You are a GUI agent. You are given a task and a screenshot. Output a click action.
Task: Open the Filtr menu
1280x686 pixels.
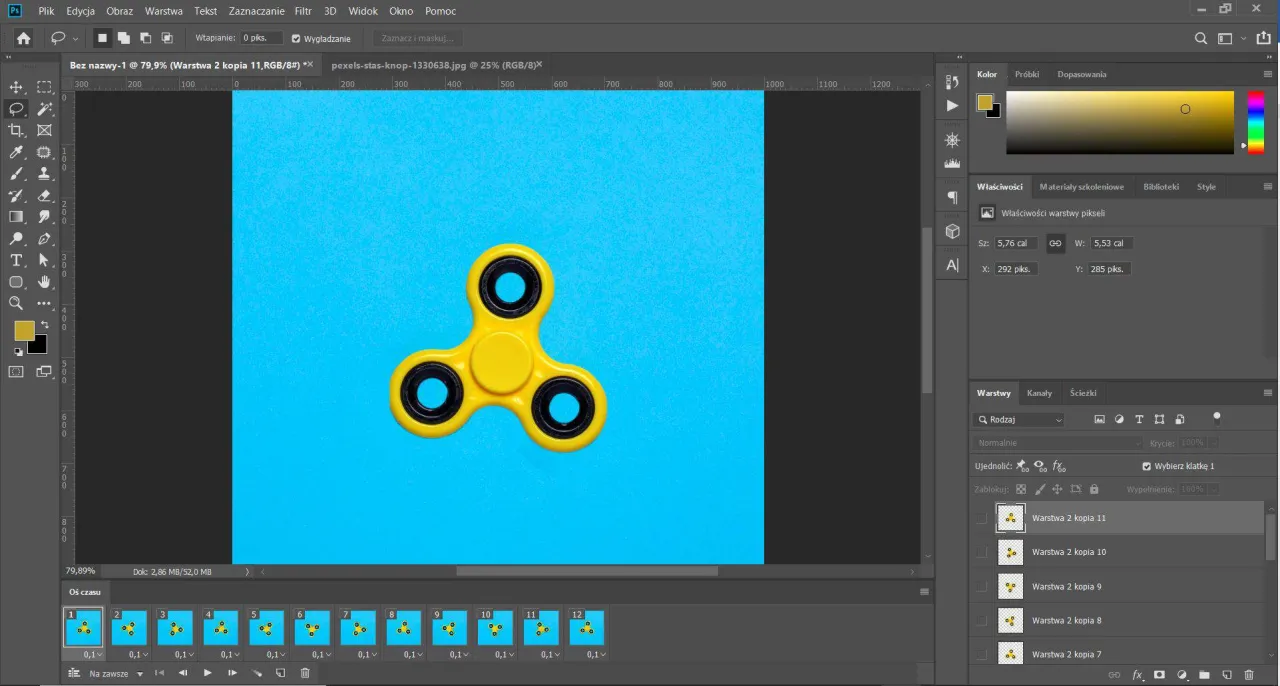point(302,11)
